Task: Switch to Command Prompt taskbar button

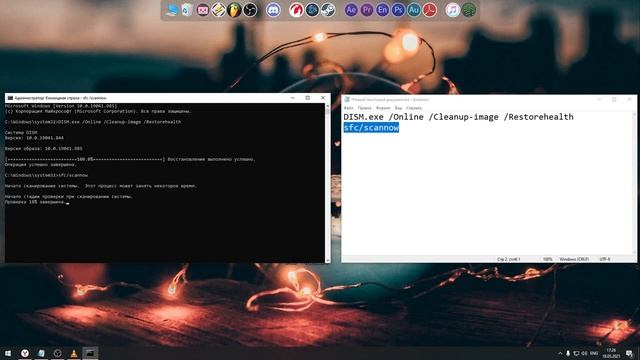Action: pos(90,353)
